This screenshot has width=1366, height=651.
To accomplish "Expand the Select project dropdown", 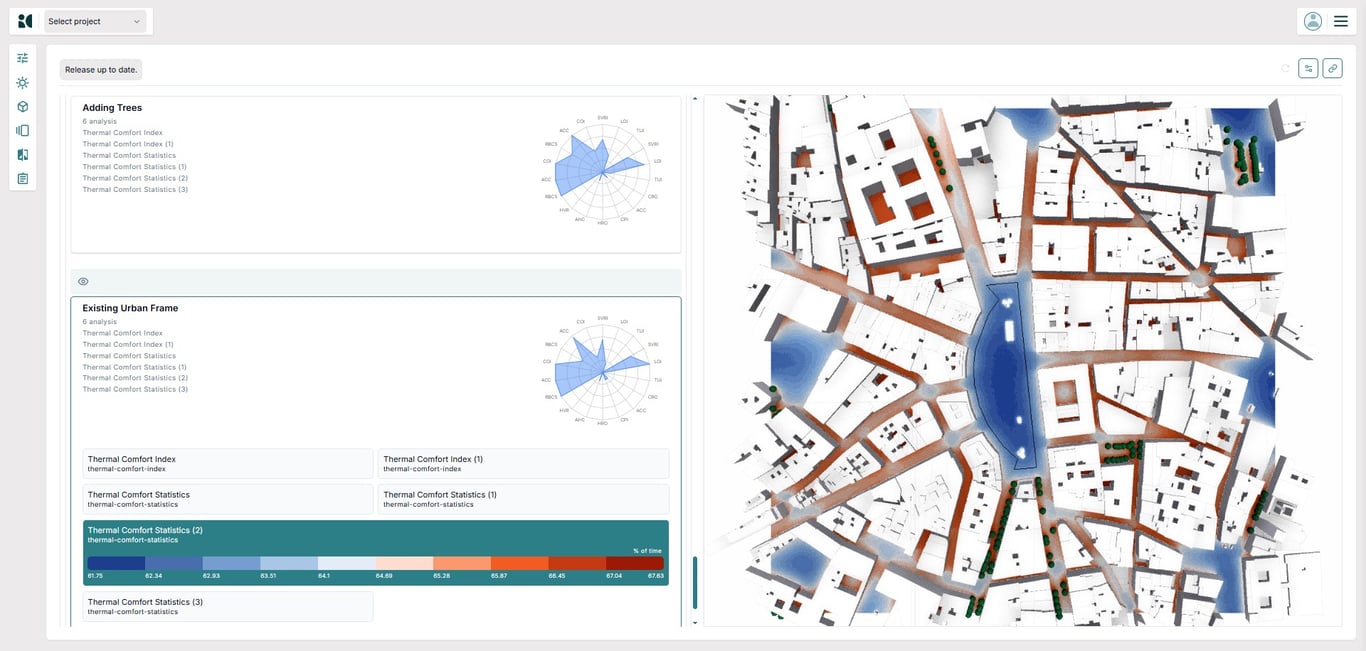I will [x=95, y=21].
